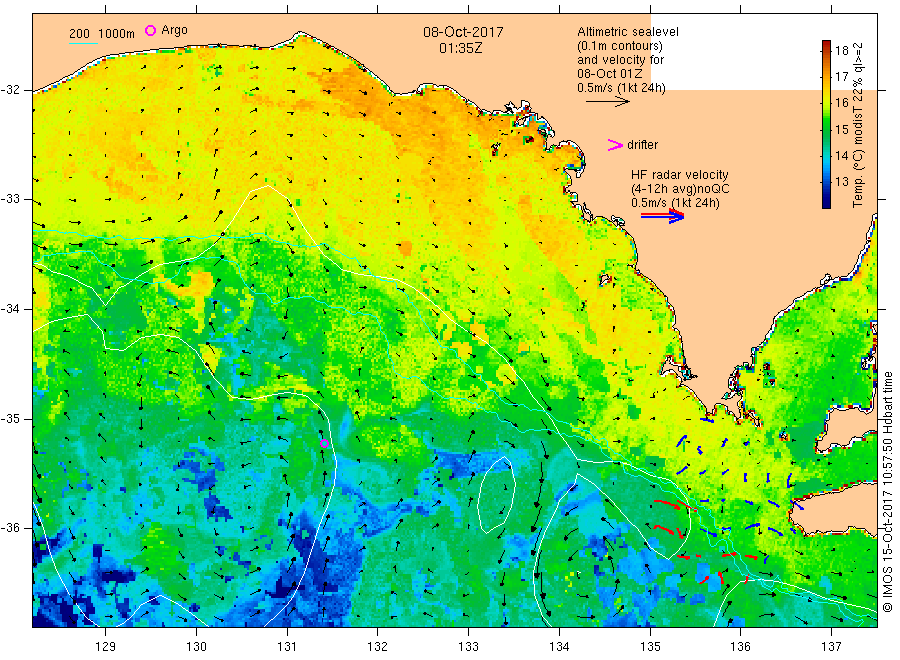Click the 130 longitude axis label

coord(196,647)
